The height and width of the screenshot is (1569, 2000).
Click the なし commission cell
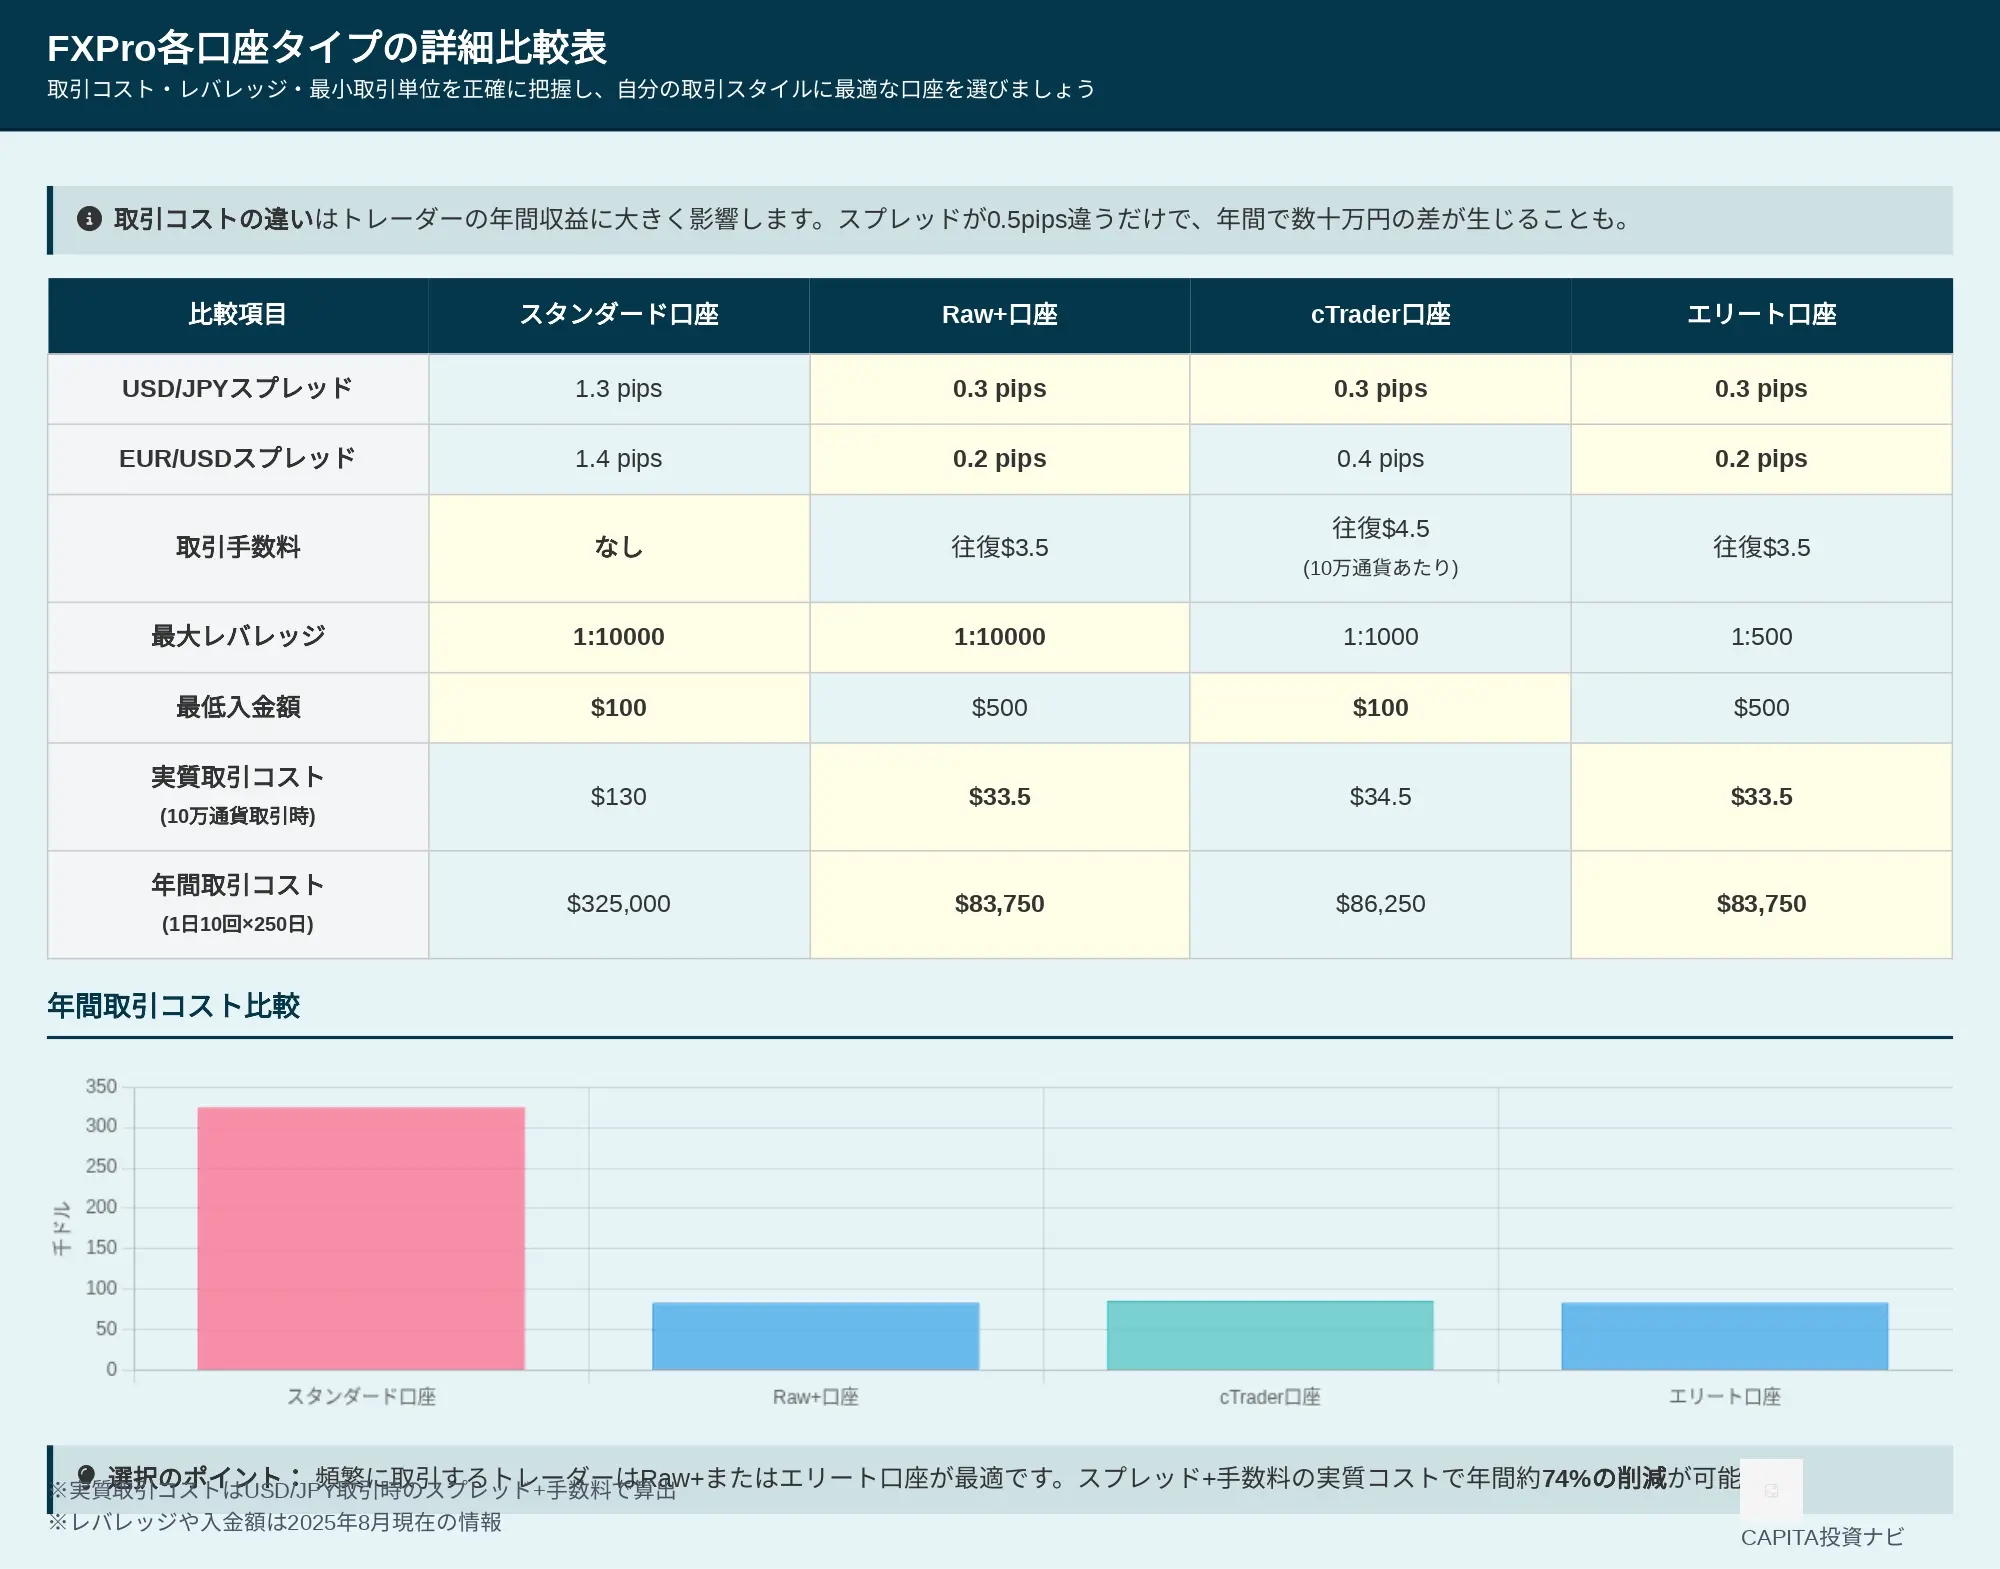(619, 548)
